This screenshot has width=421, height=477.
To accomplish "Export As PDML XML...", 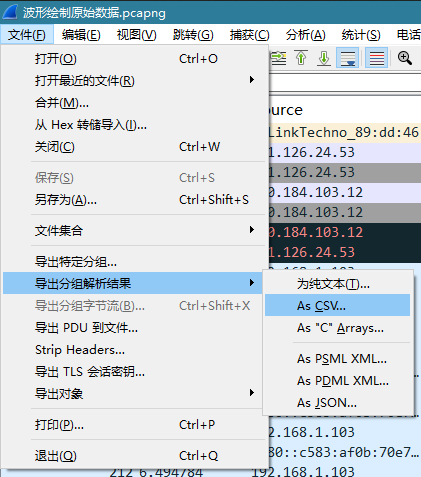I will pyautogui.click(x=337, y=381).
